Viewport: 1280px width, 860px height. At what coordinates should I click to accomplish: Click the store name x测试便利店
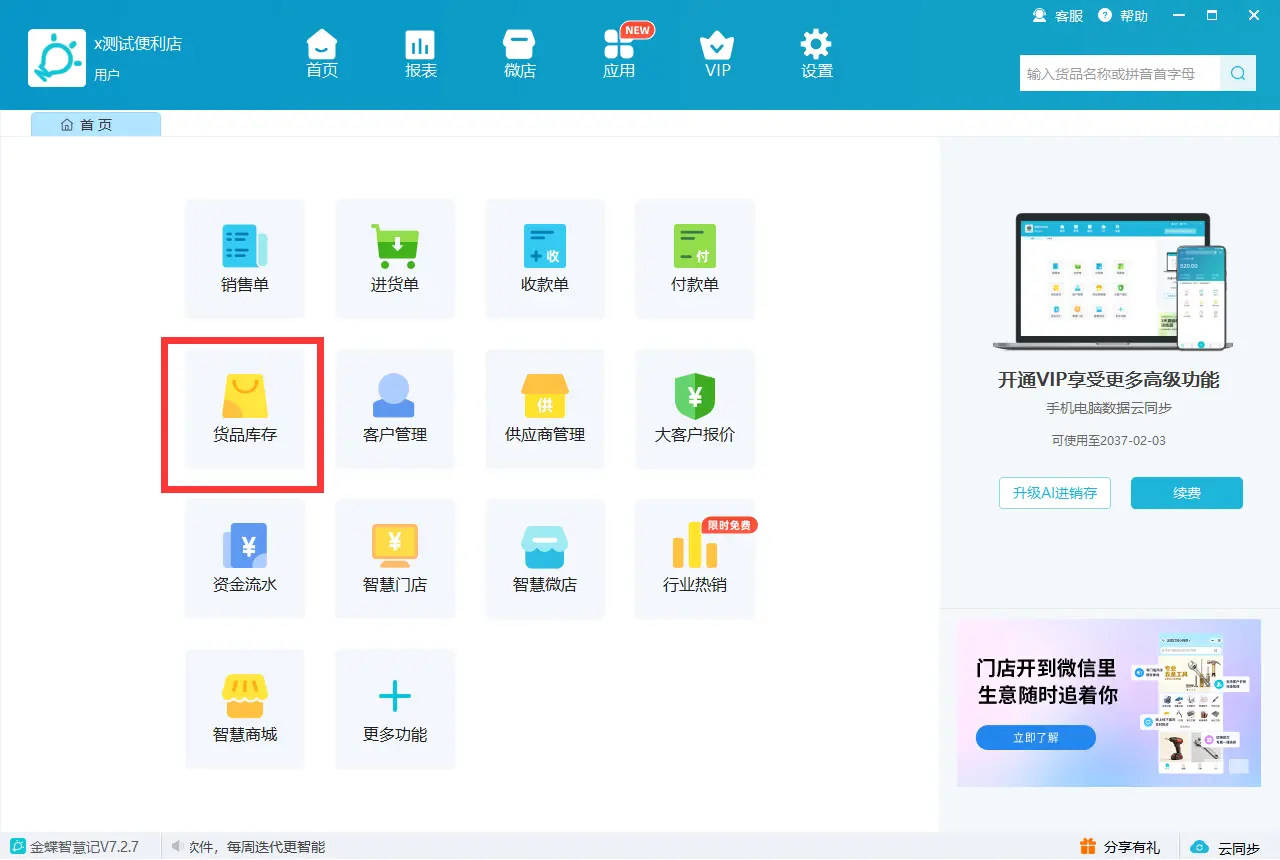tap(138, 44)
